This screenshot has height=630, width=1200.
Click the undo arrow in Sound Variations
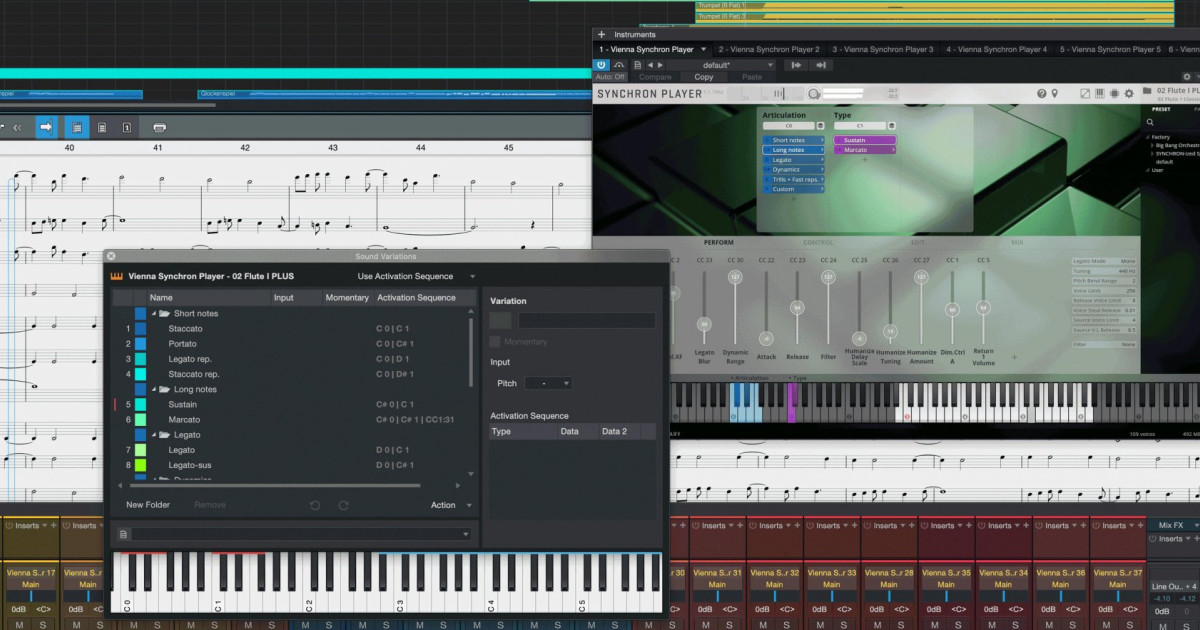[x=315, y=505]
